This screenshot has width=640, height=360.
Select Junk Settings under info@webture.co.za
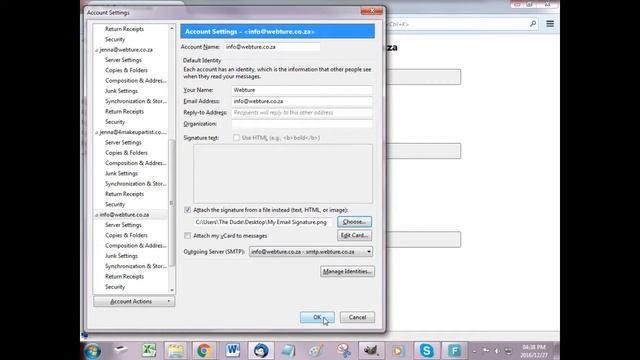pos(121,256)
